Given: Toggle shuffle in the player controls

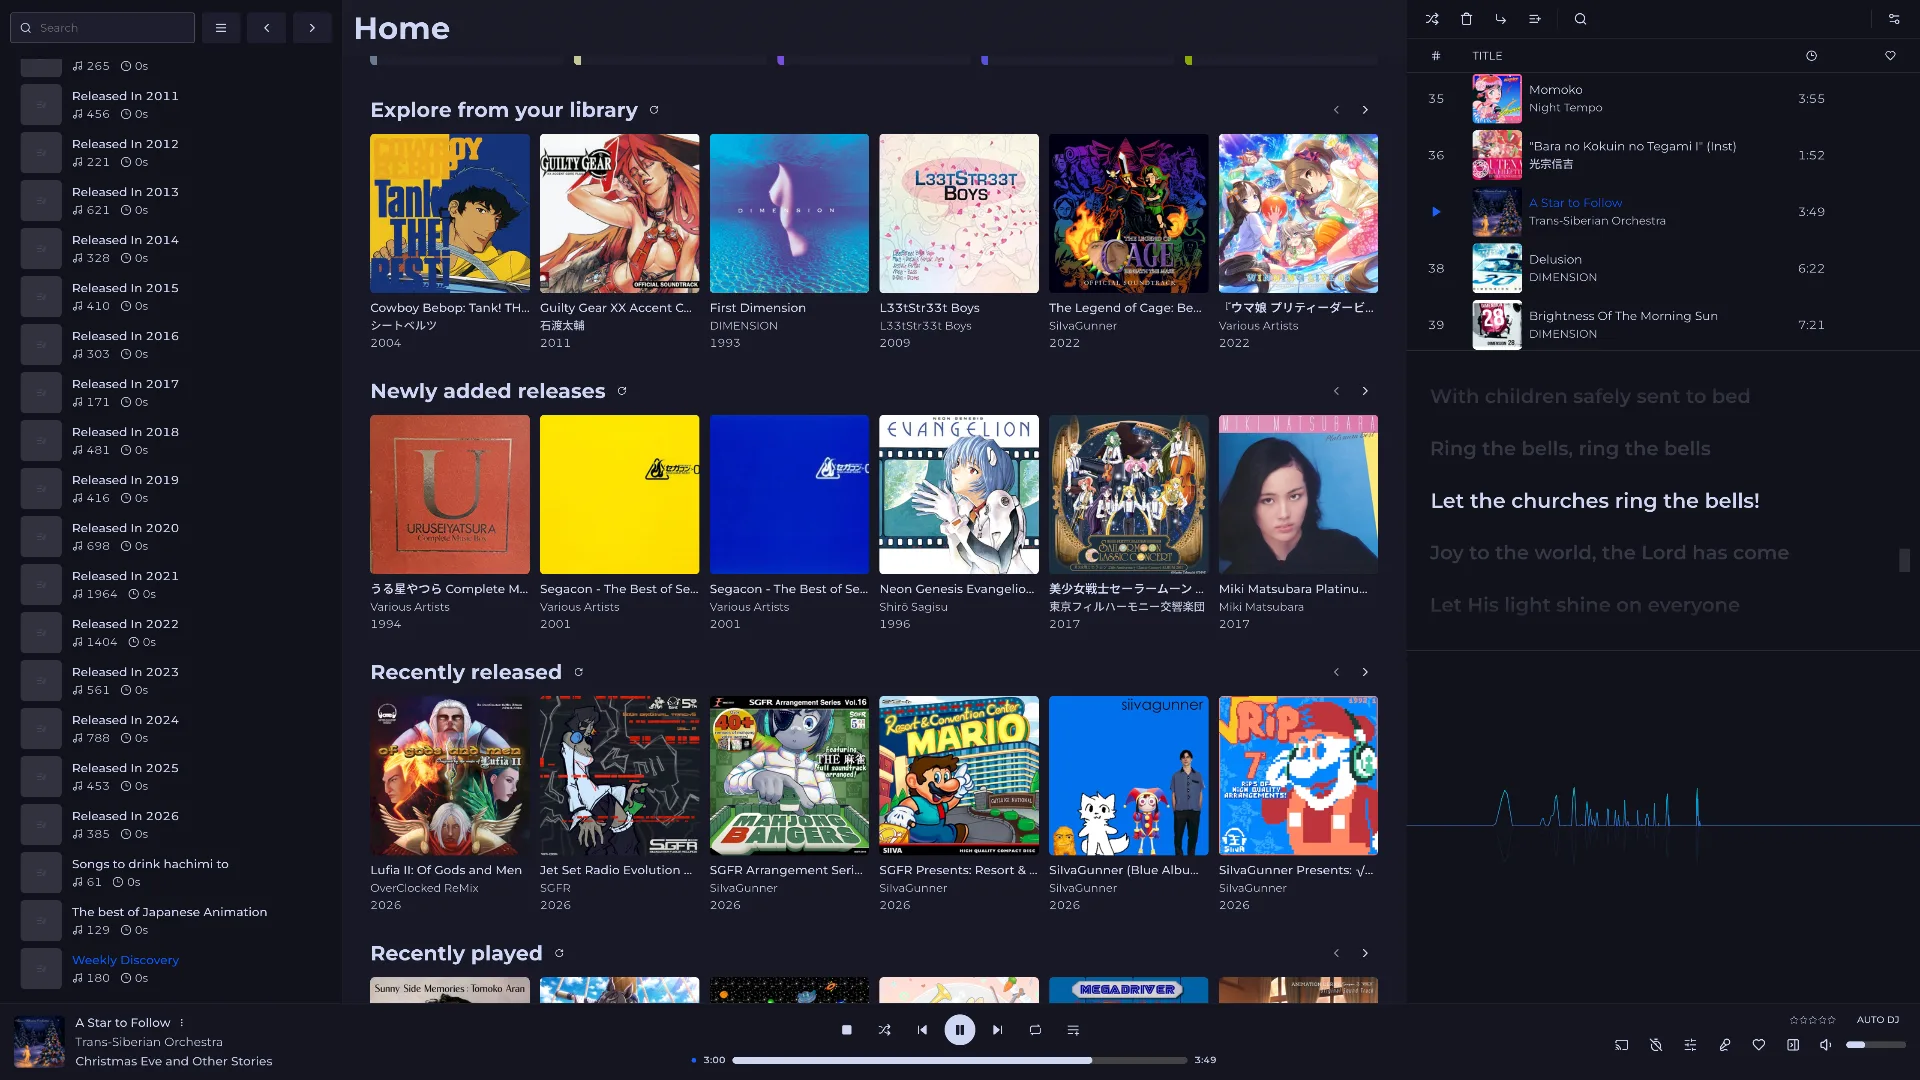Looking at the screenshot, I should coord(884,1030).
